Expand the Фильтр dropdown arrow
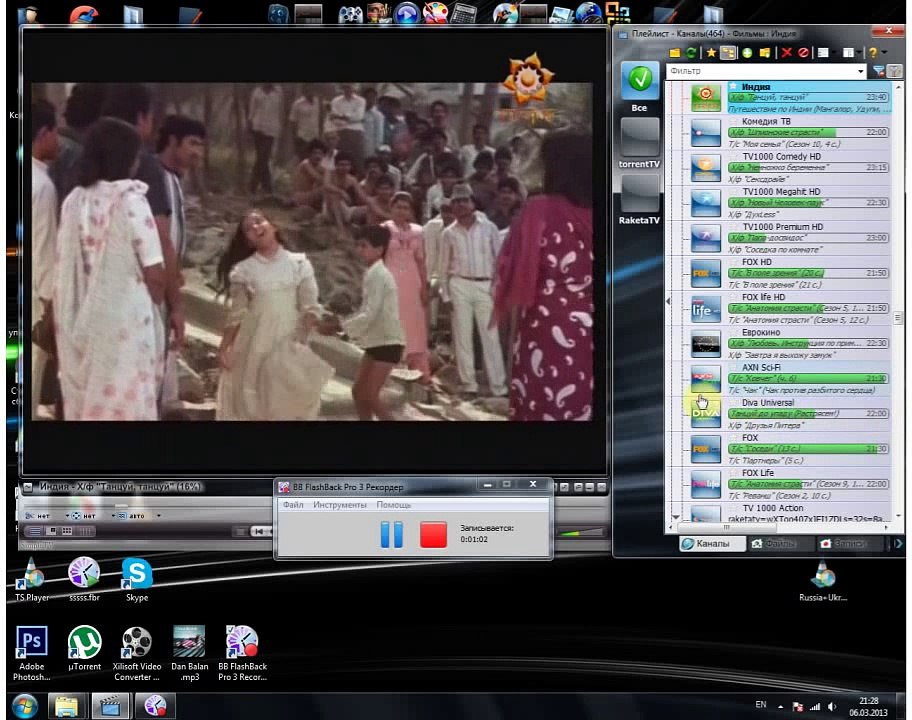Image resolution: width=912 pixels, height=720 pixels. (x=861, y=72)
